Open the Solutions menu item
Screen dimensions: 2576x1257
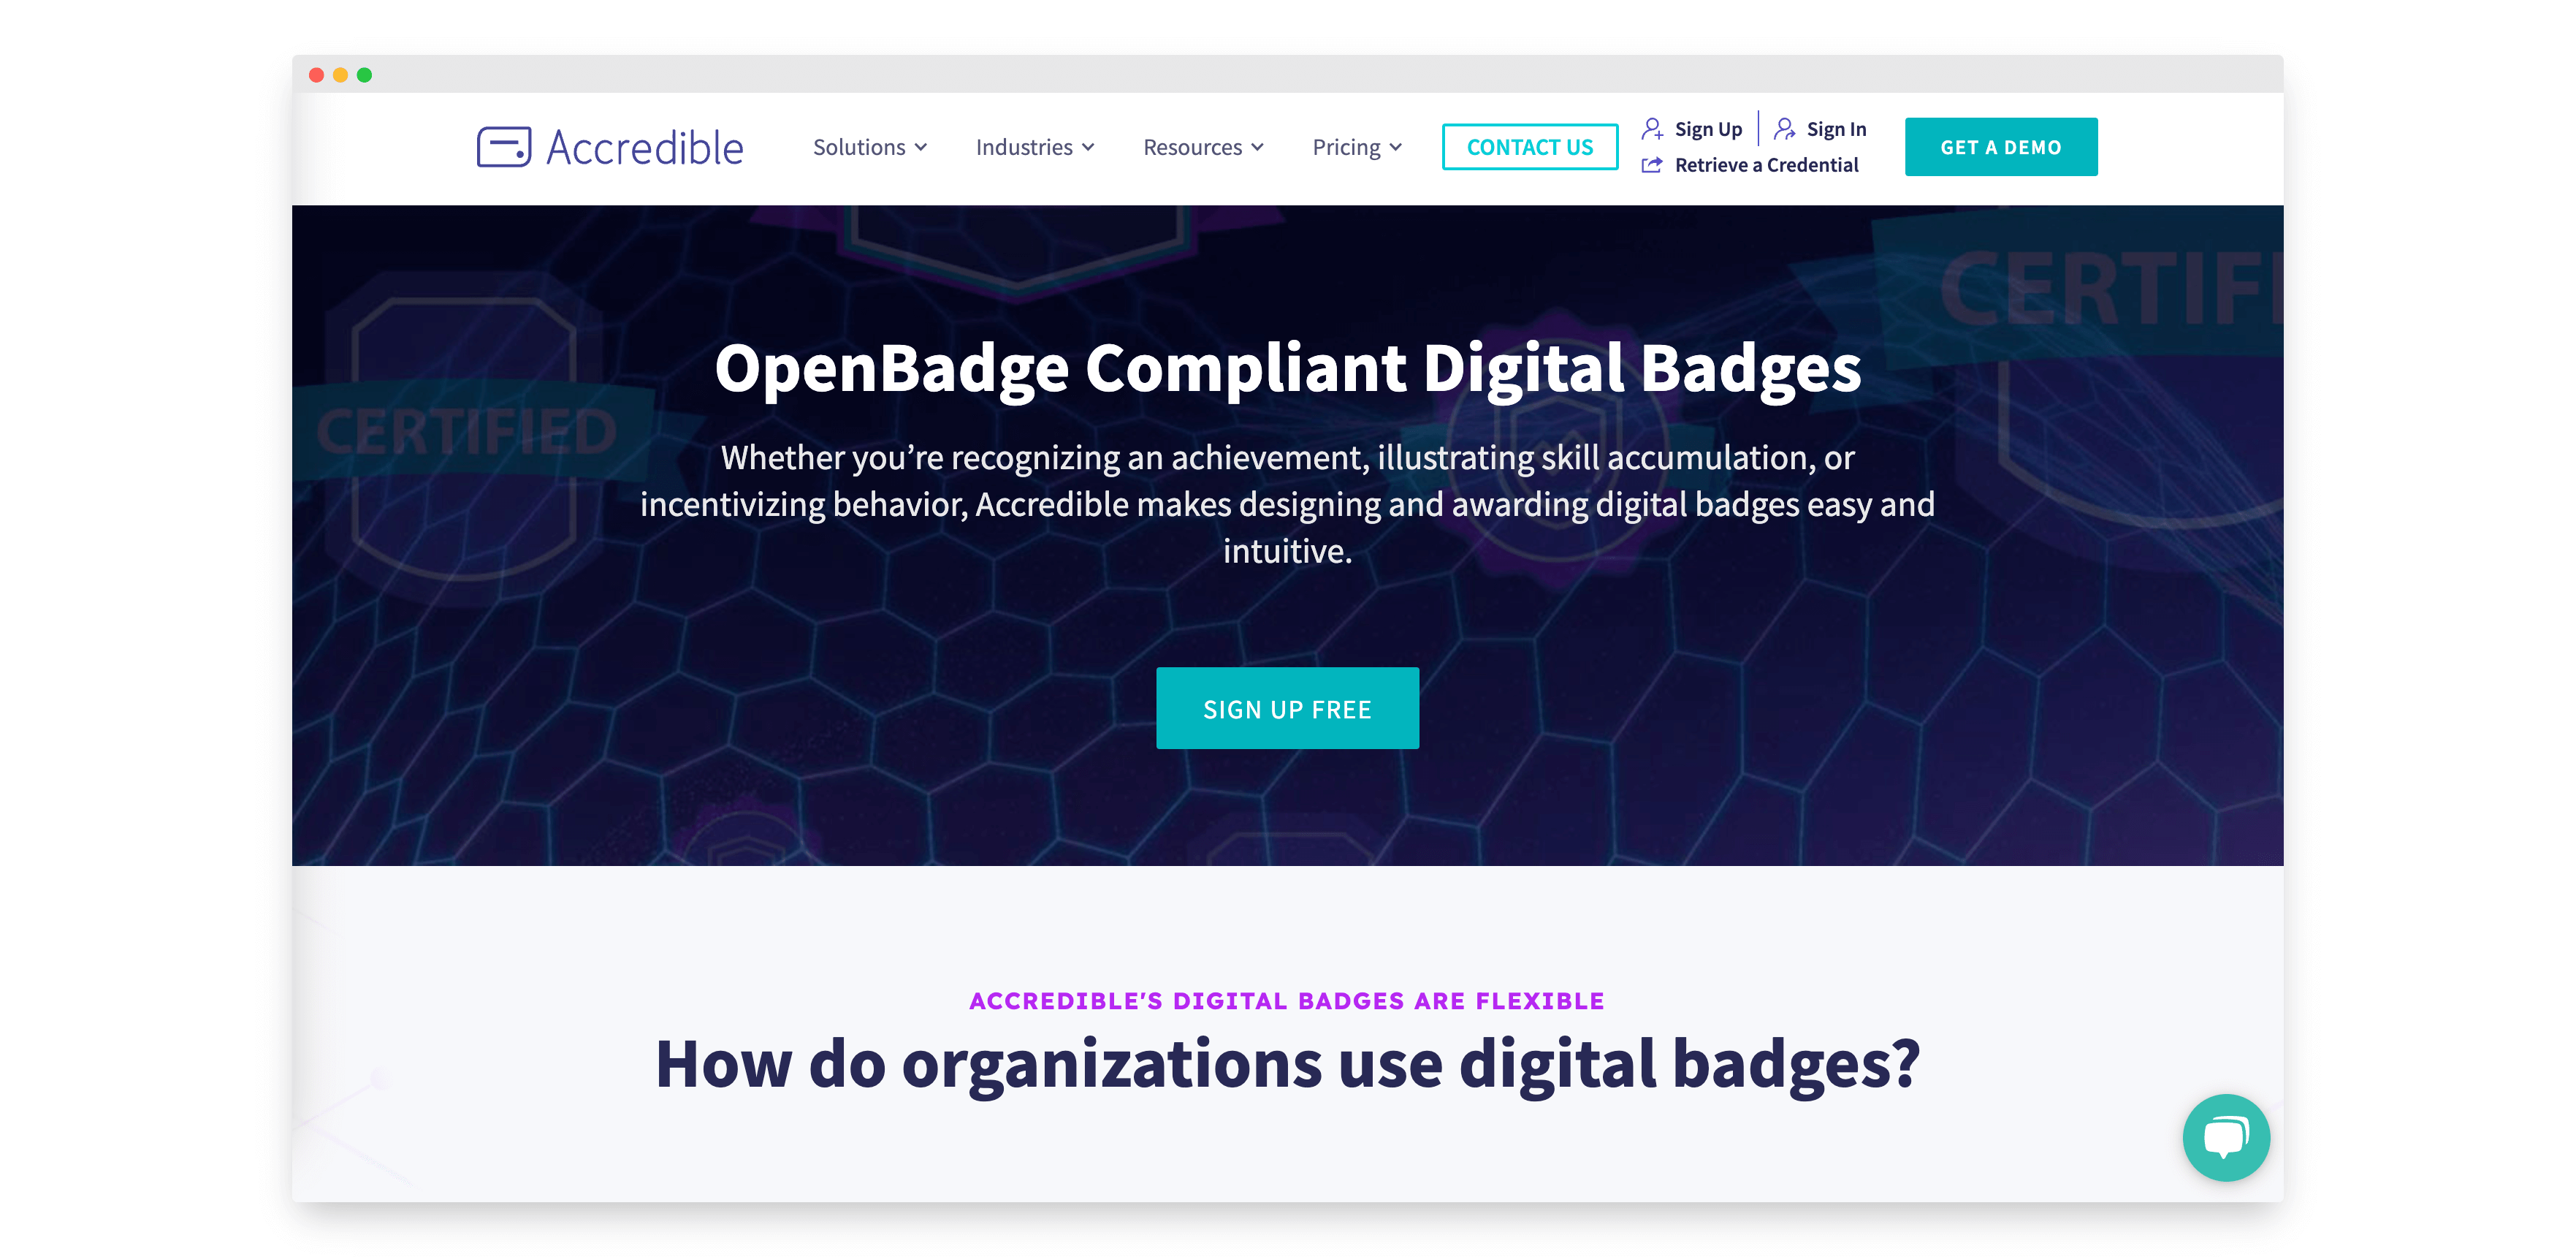(x=870, y=147)
